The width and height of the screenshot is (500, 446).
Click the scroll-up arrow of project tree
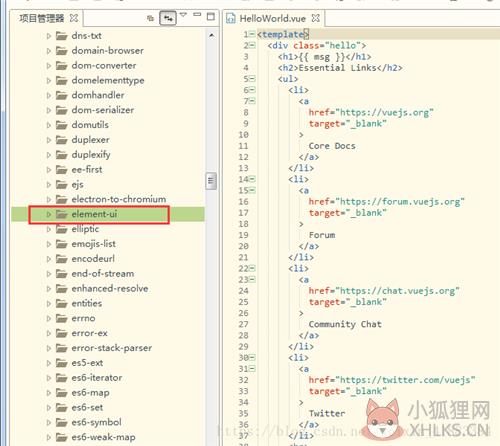coord(211,35)
